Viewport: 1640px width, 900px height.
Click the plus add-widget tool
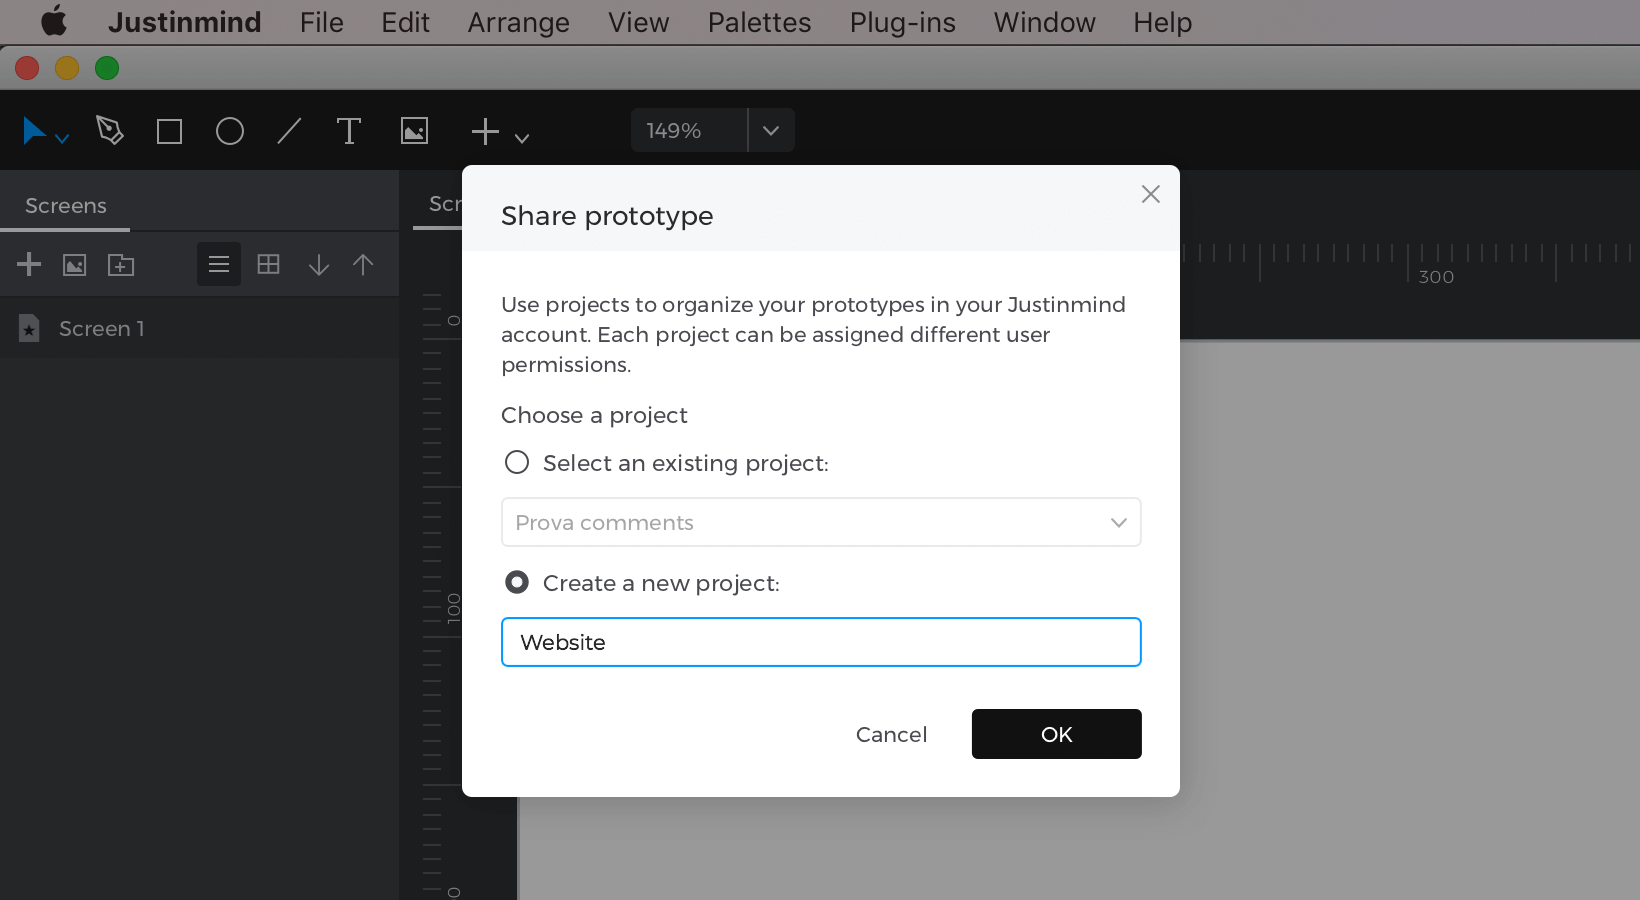(x=485, y=131)
